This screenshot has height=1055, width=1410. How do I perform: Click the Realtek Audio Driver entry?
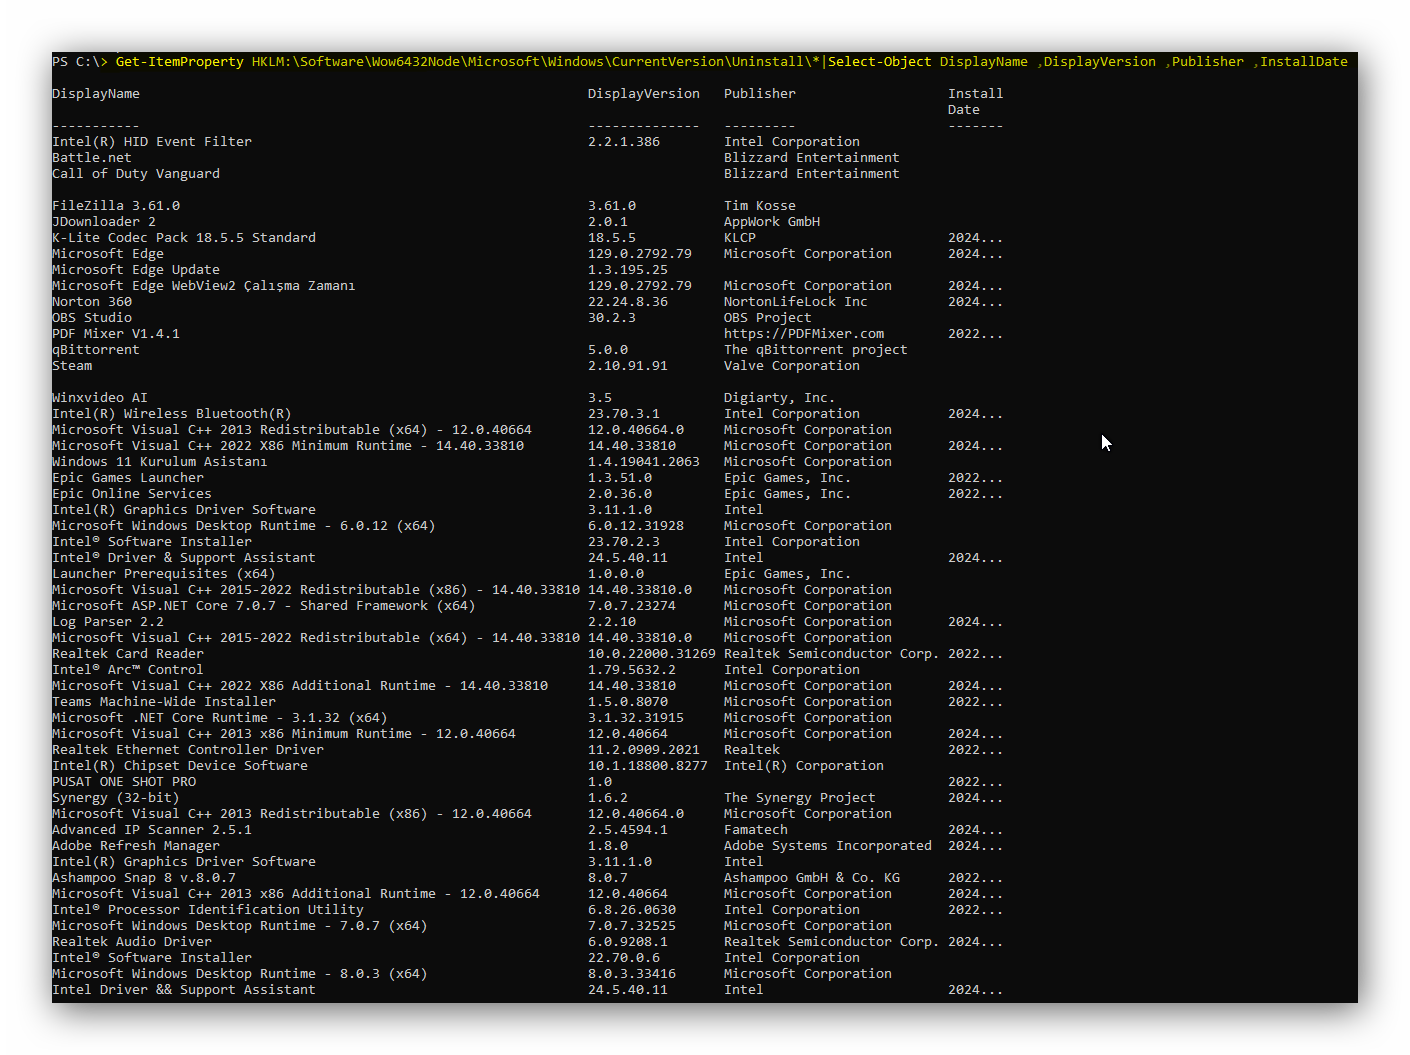pyautogui.click(x=131, y=942)
